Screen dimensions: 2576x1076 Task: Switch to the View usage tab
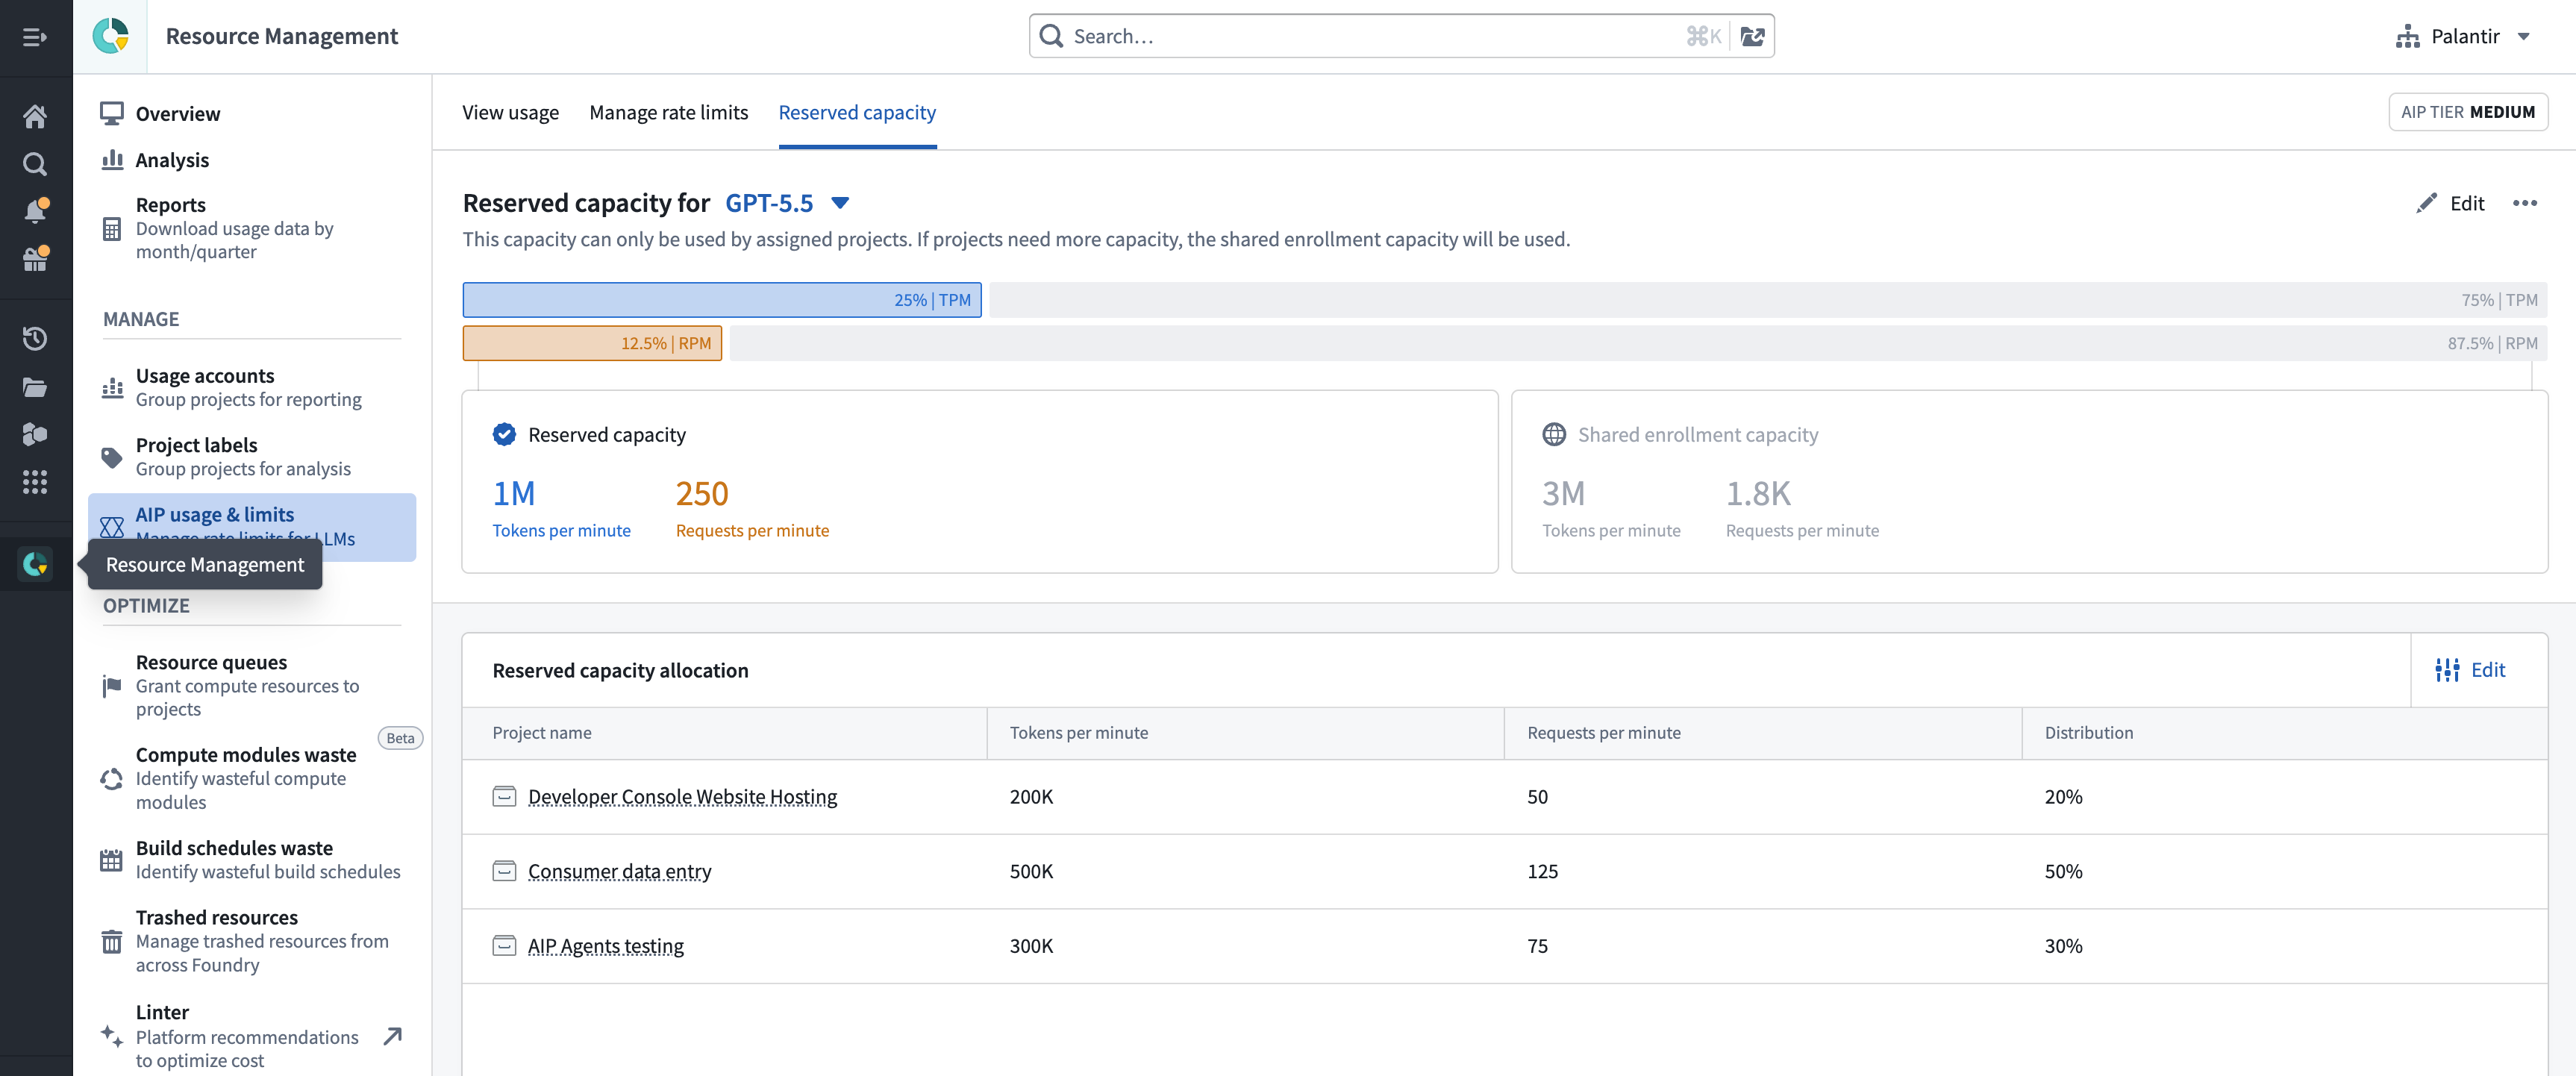(510, 112)
